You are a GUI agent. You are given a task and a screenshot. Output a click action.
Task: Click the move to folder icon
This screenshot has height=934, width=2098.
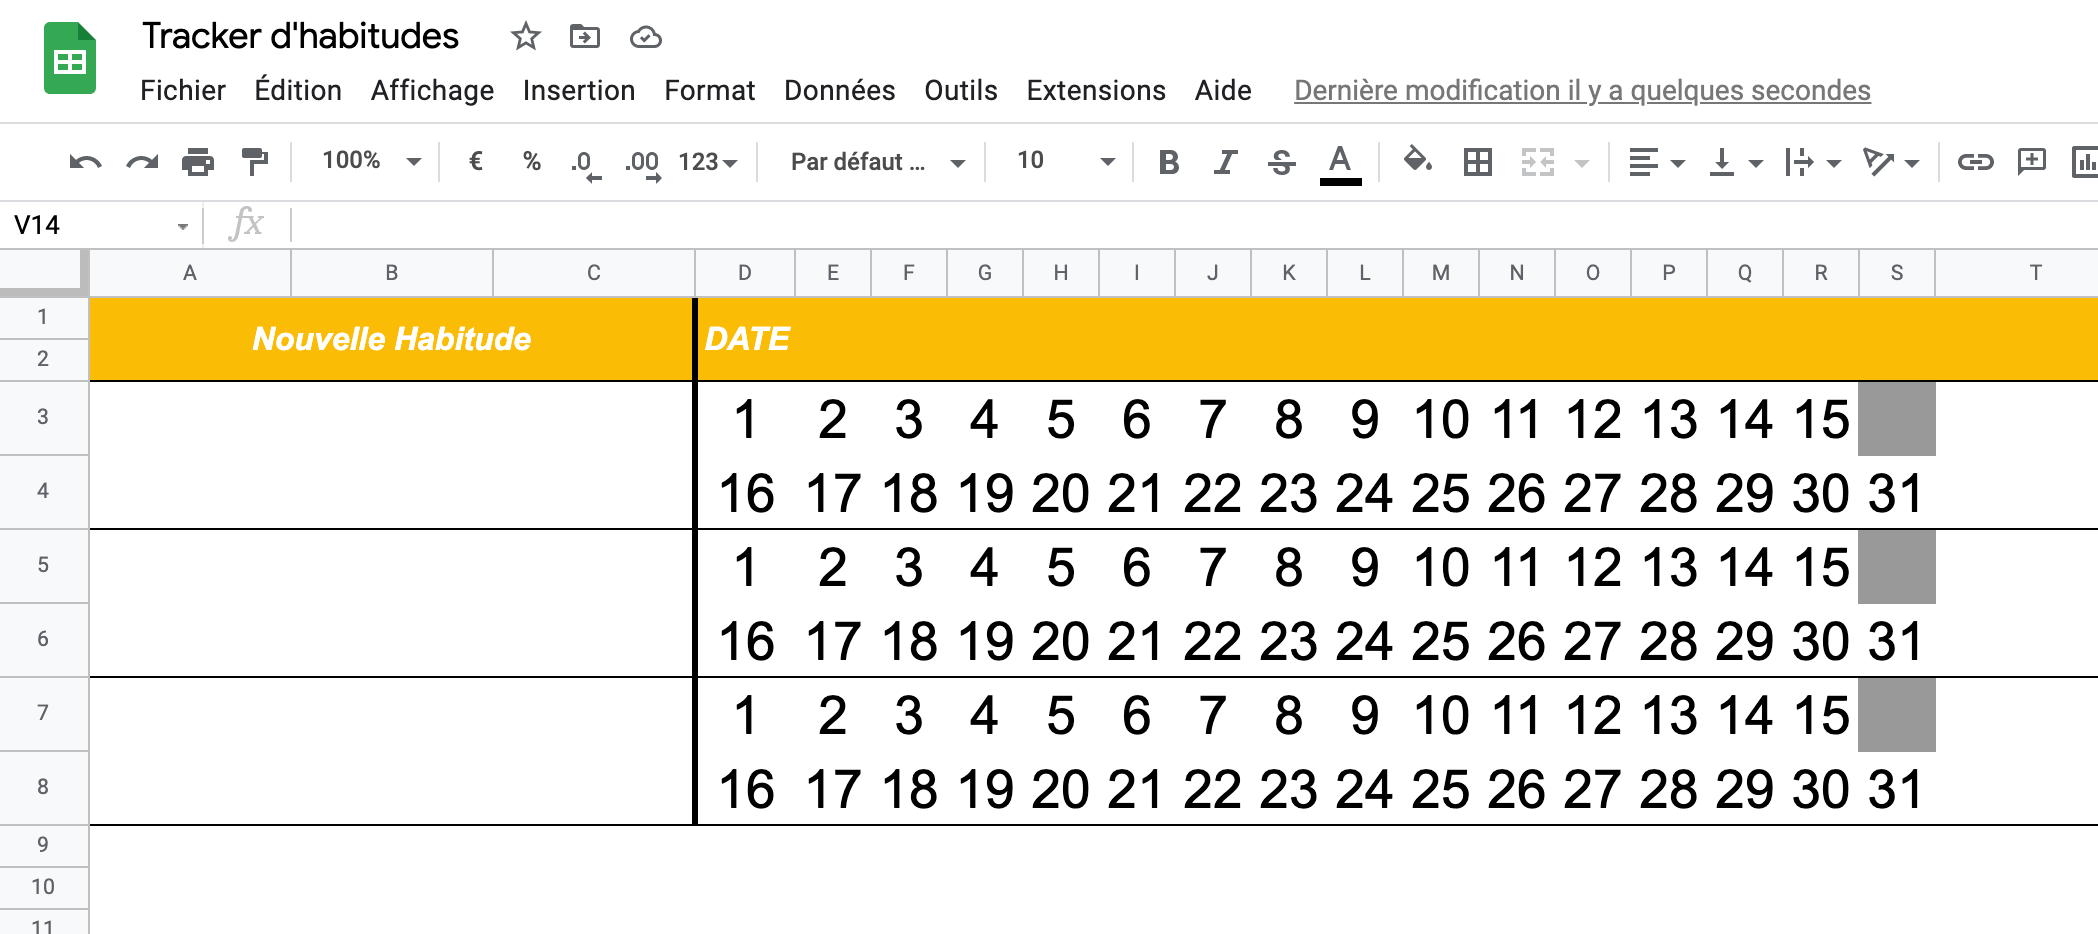[x=584, y=37]
